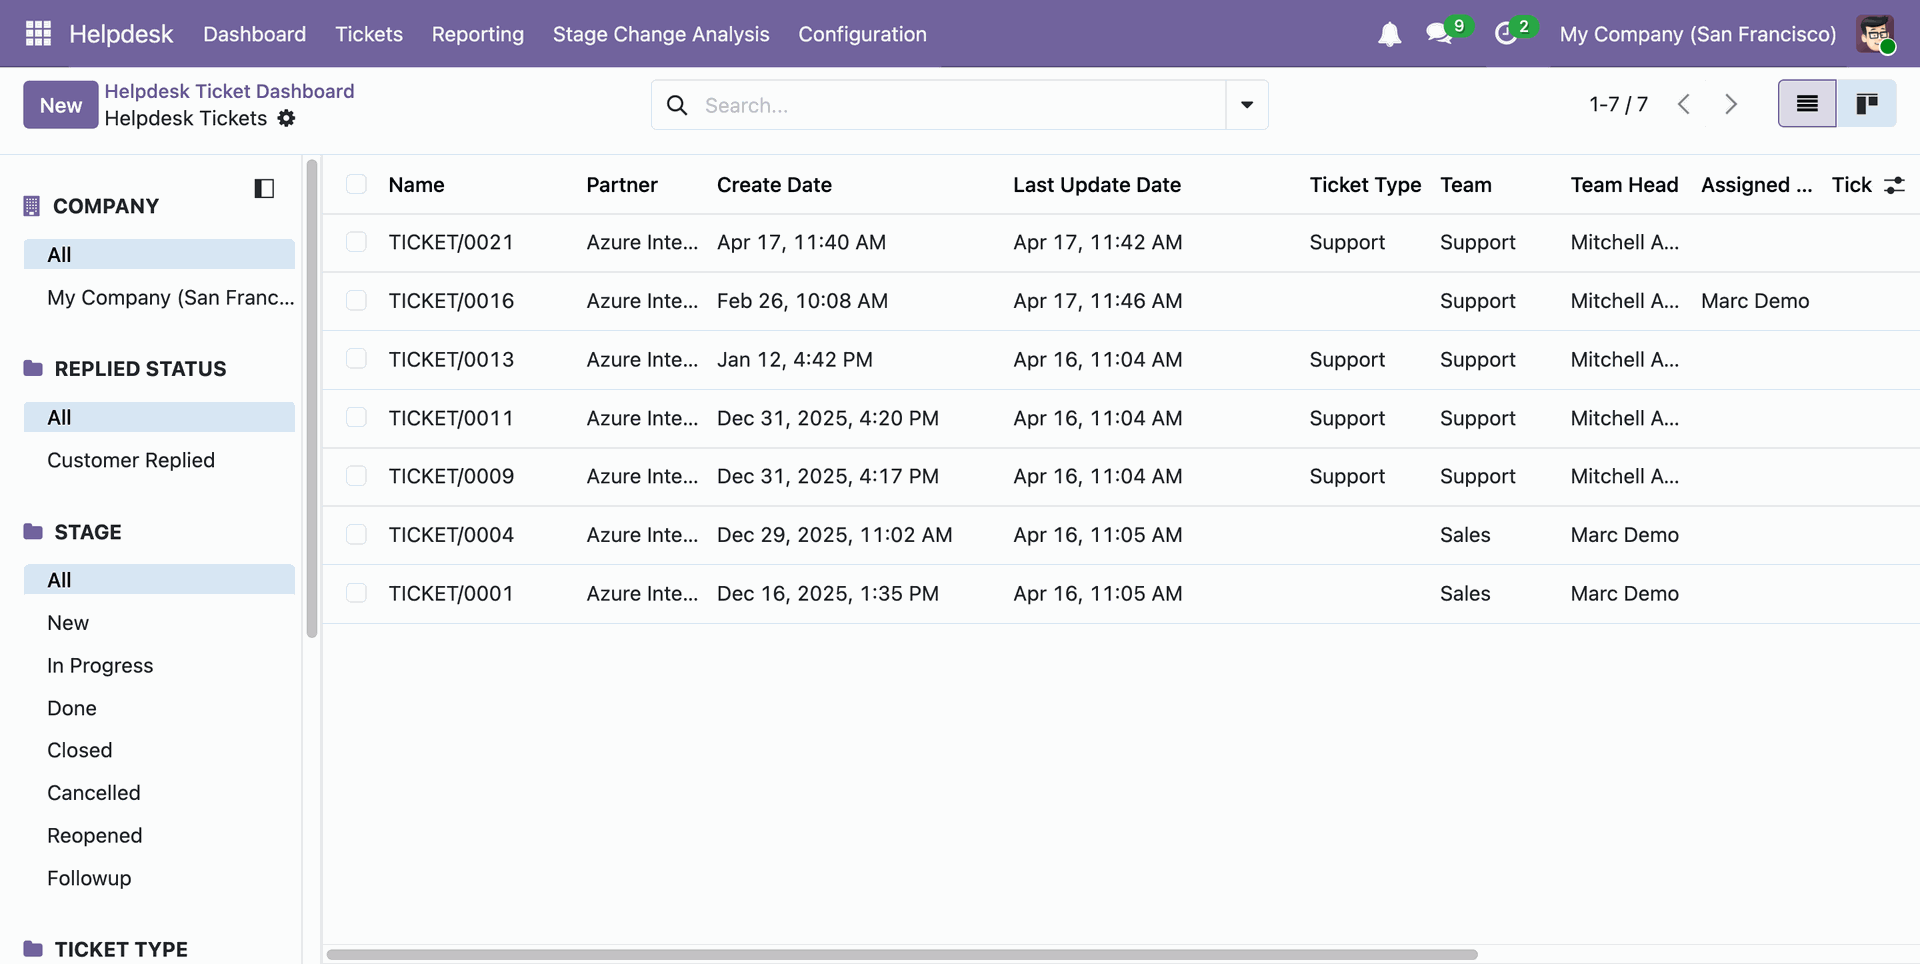Click the user avatar in top bar

1875,34
